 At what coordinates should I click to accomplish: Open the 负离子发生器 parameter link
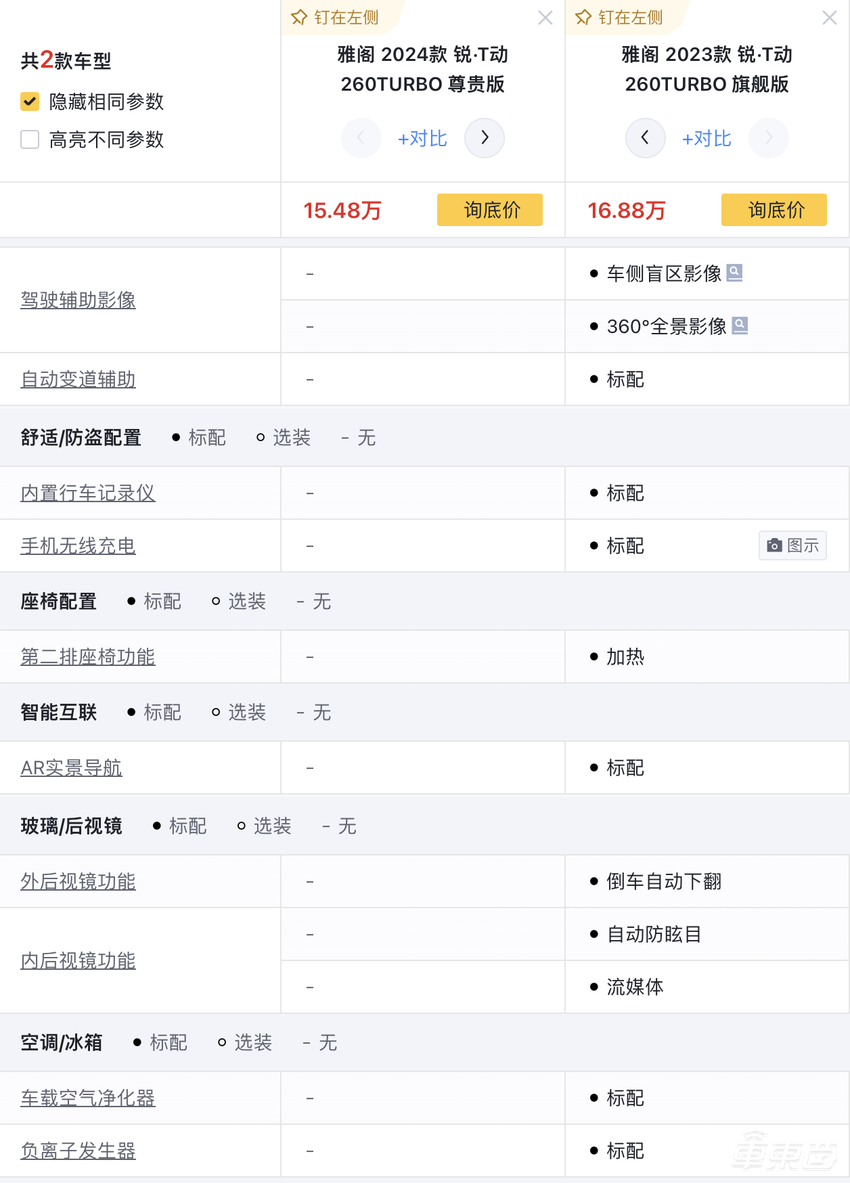coord(77,1150)
